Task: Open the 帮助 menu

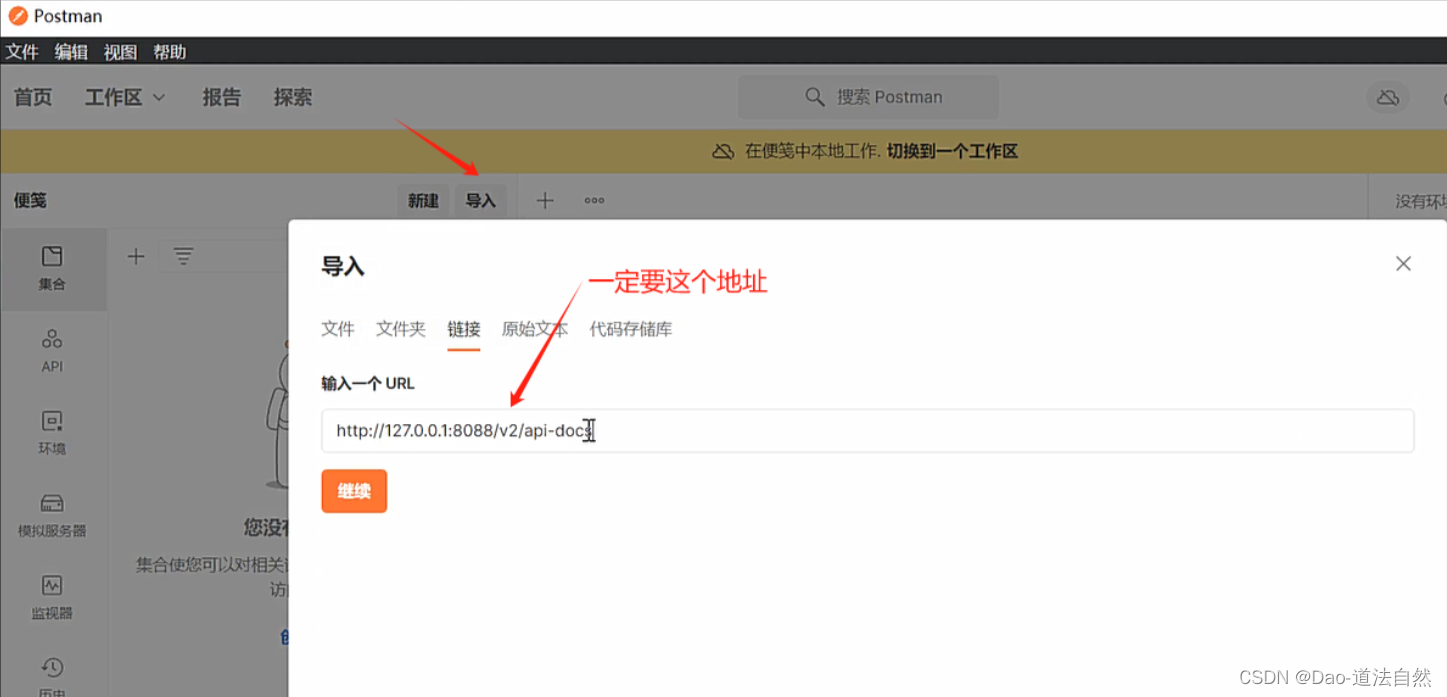Action: click(x=169, y=52)
